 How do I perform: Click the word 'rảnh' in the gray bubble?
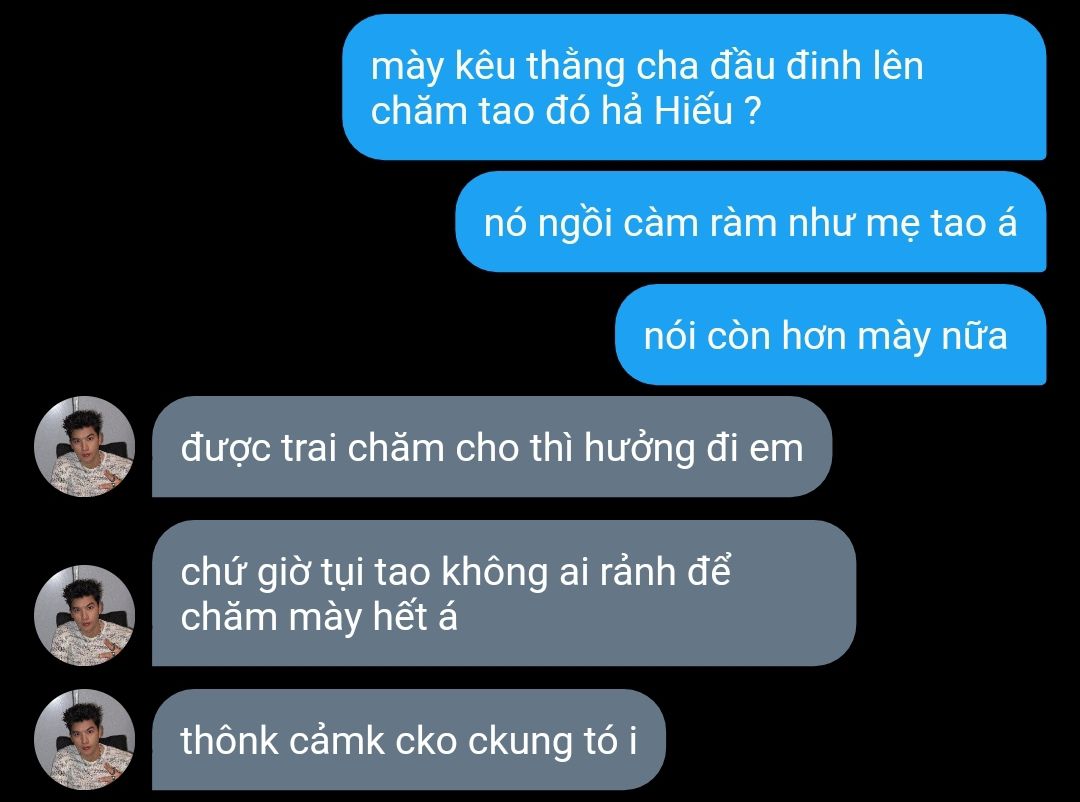point(637,572)
